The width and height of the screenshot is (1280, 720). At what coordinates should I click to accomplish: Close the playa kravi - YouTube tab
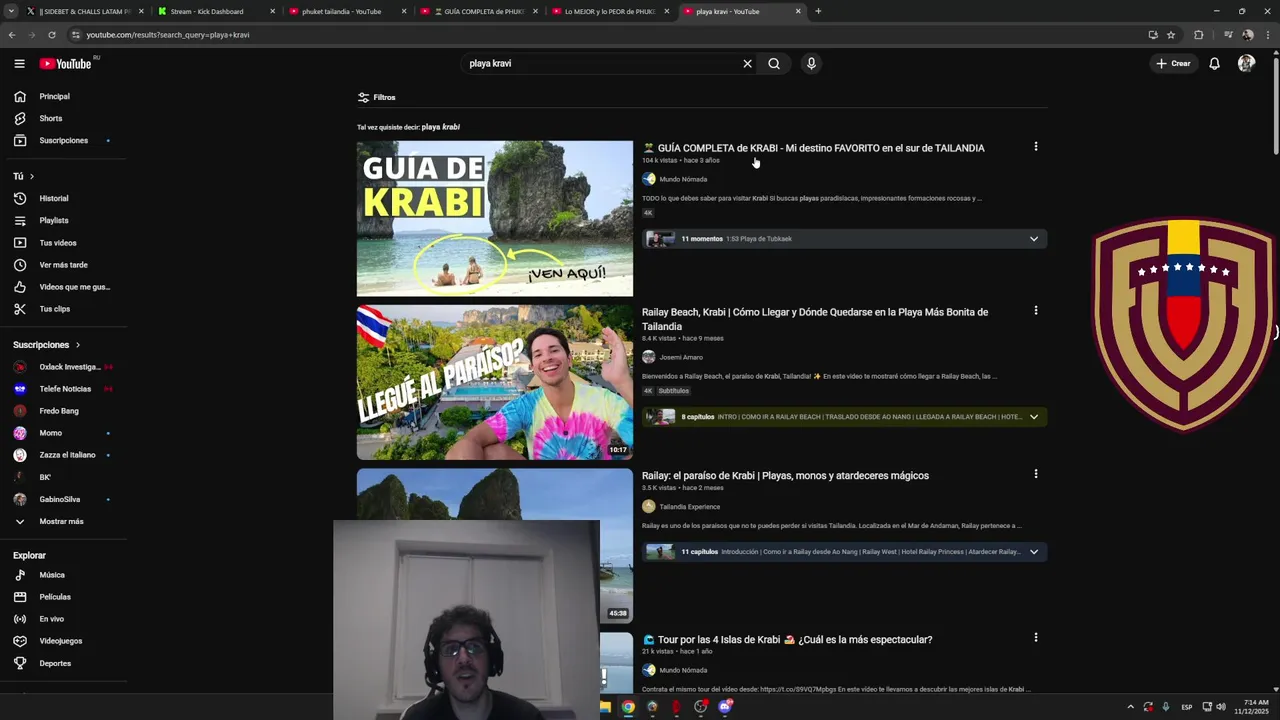click(x=798, y=11)
